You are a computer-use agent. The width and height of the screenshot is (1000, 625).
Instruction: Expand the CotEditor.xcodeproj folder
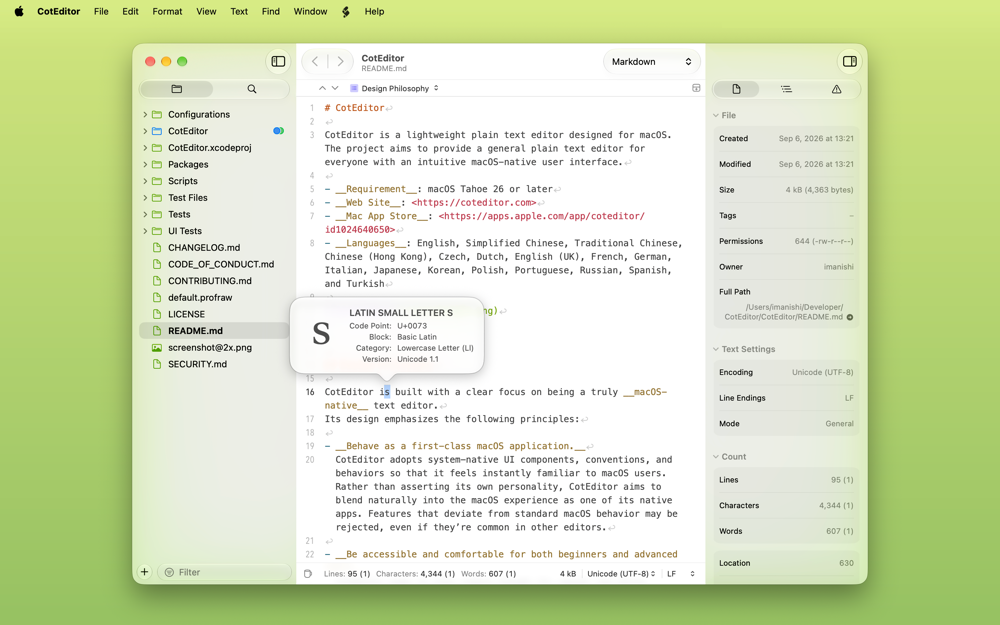145,147
